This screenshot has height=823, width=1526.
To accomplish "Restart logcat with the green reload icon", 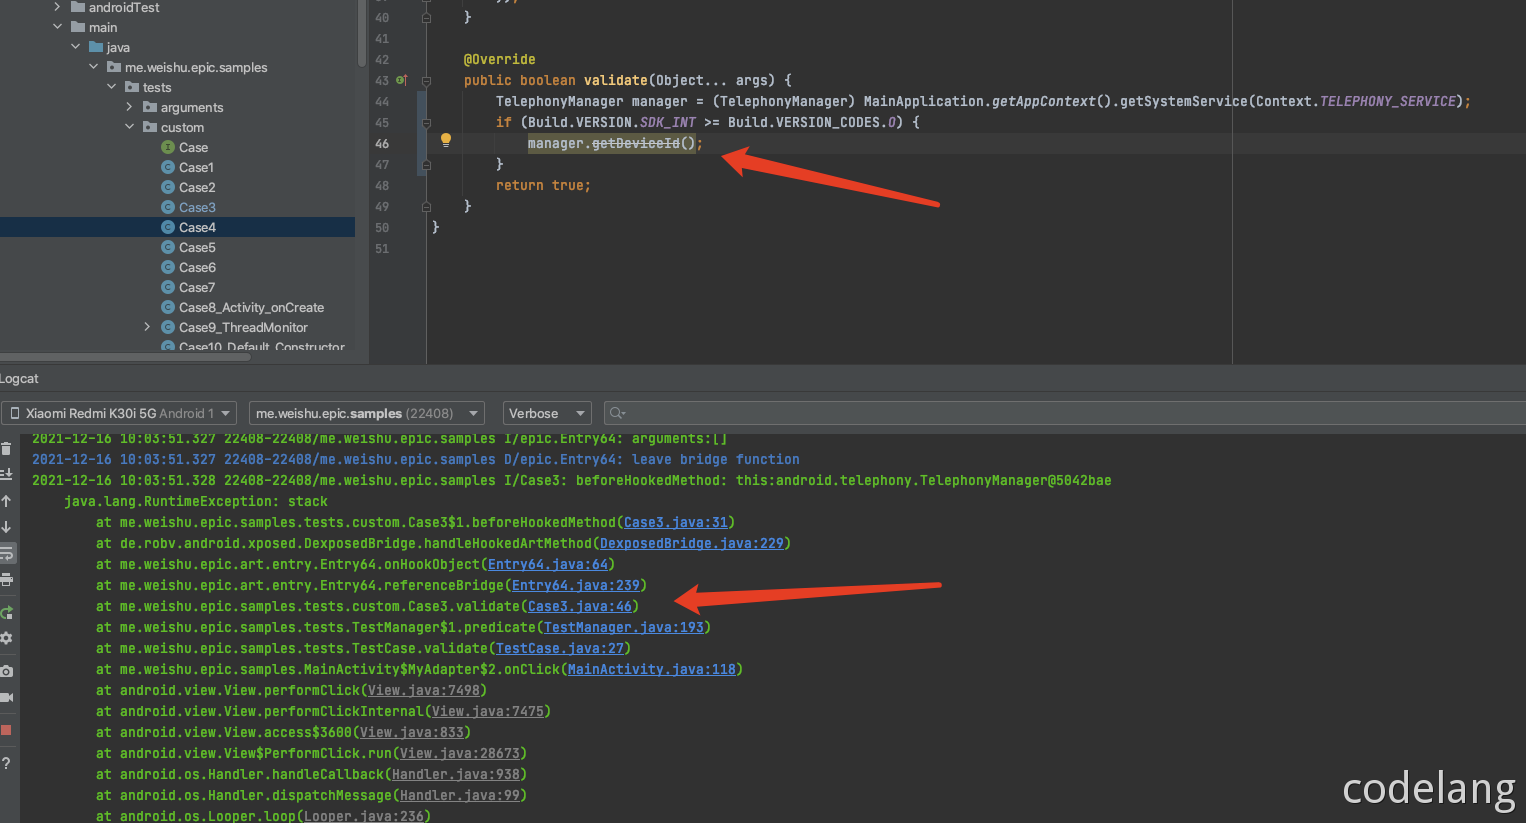I will coord(6,612).
